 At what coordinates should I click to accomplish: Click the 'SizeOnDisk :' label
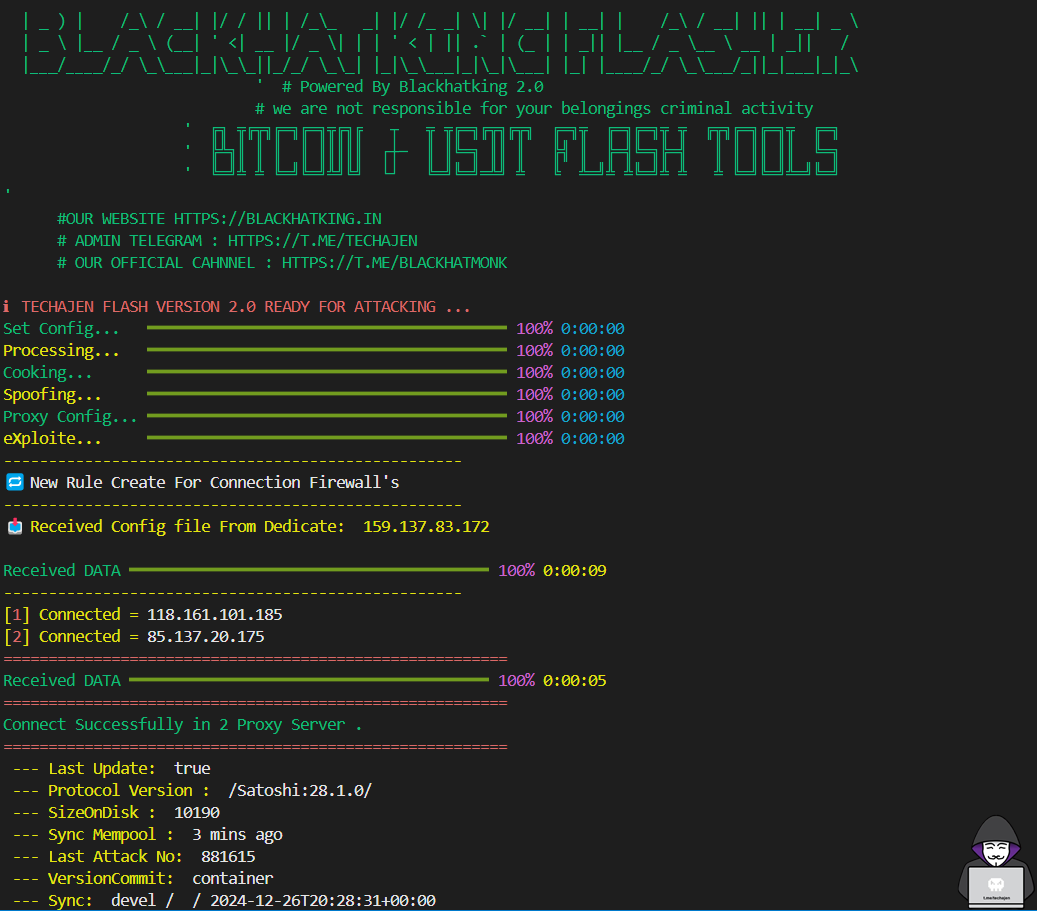point(102,812)
